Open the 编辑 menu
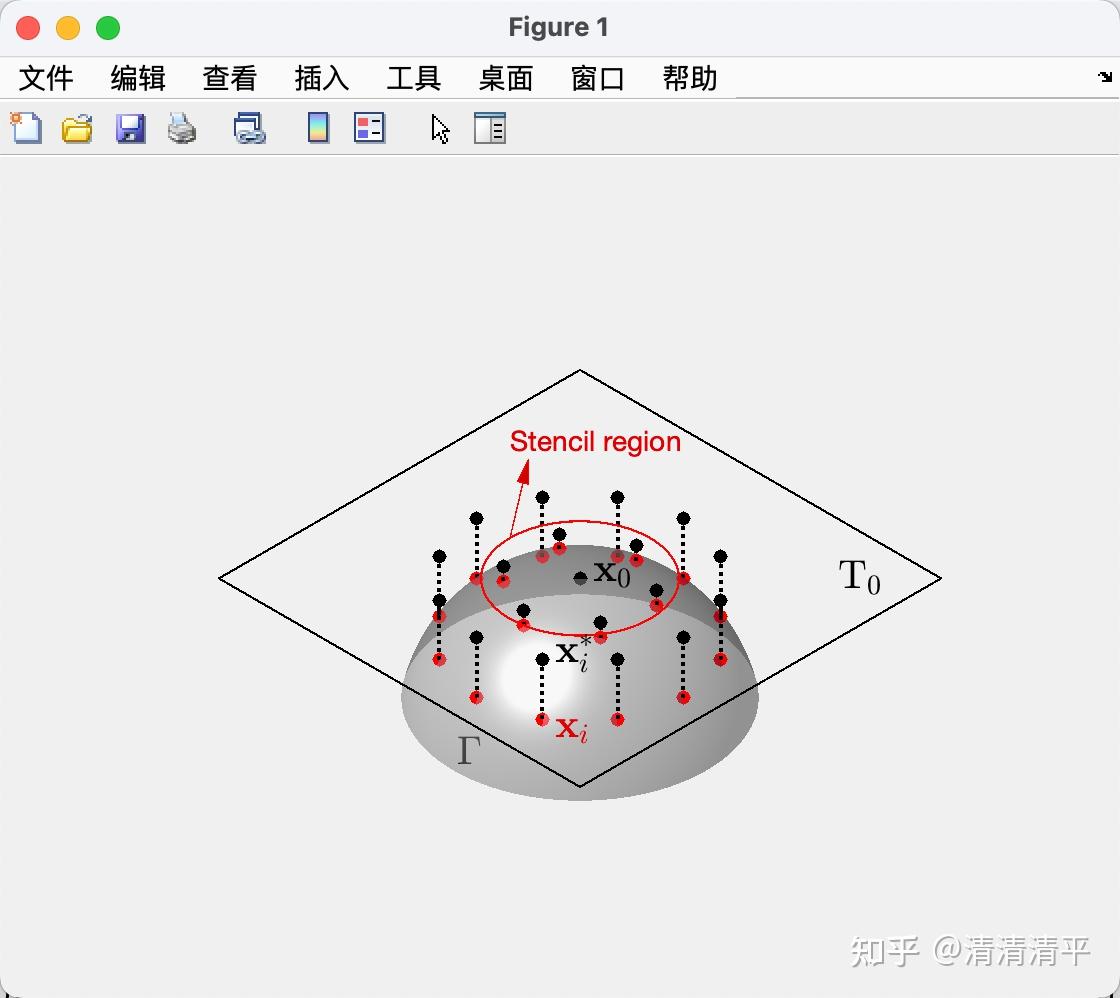The image size is (1120, 998). tap(137, 78)
